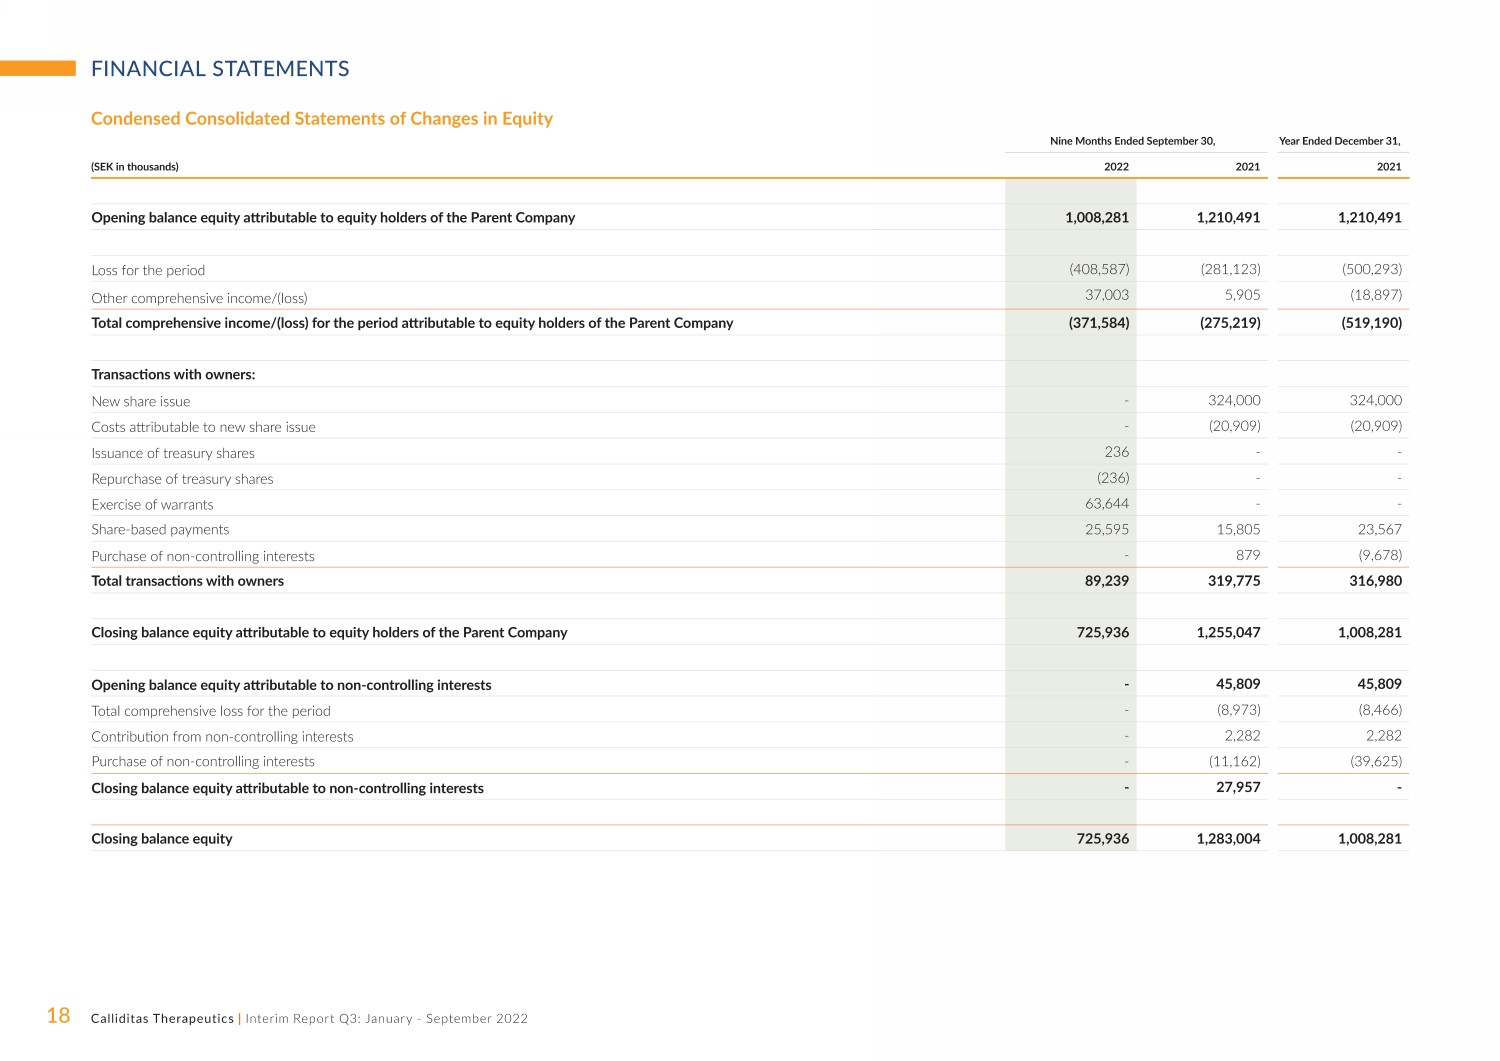Click 'Costs attributable to new share issue' label
Image resolution: width=1500 pixels, height=1061 pixels.
click(203, 427)
